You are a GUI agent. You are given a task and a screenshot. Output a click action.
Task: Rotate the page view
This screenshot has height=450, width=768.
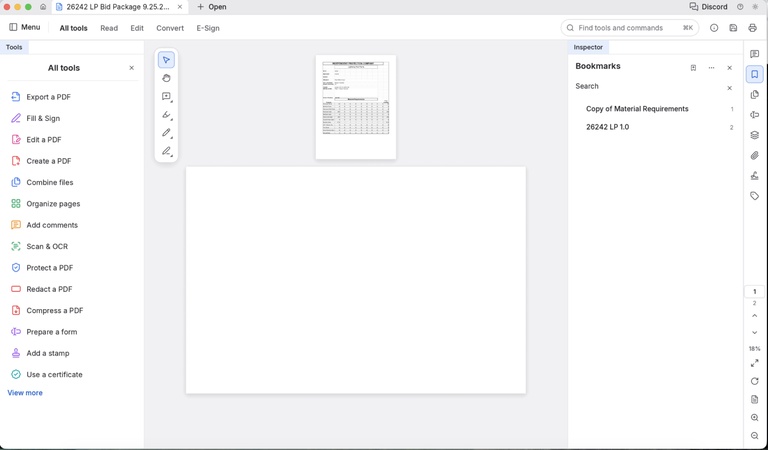[x=754, y=381]
